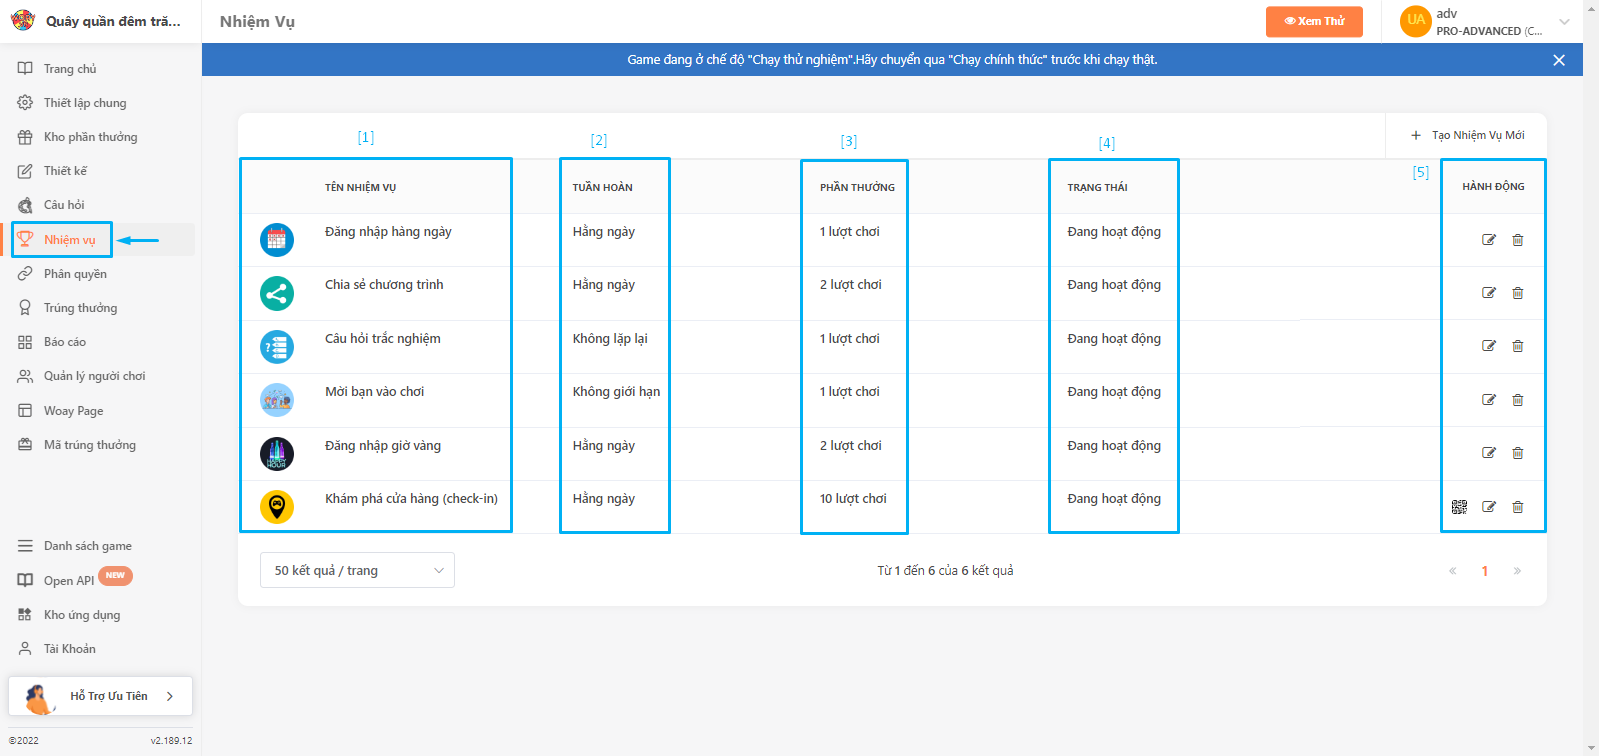Click the Câu hỏi trắc nghiệm task icon
The height and width of the screenshot is (756, 1599).
pos(277,347)
